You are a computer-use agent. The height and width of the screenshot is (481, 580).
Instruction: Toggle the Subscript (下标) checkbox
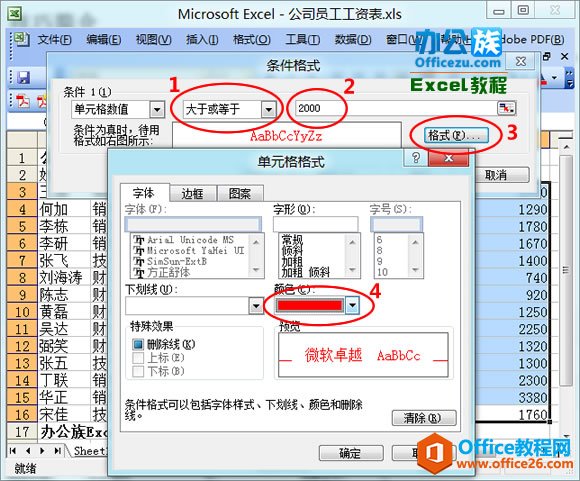click(x=138, y=371)
